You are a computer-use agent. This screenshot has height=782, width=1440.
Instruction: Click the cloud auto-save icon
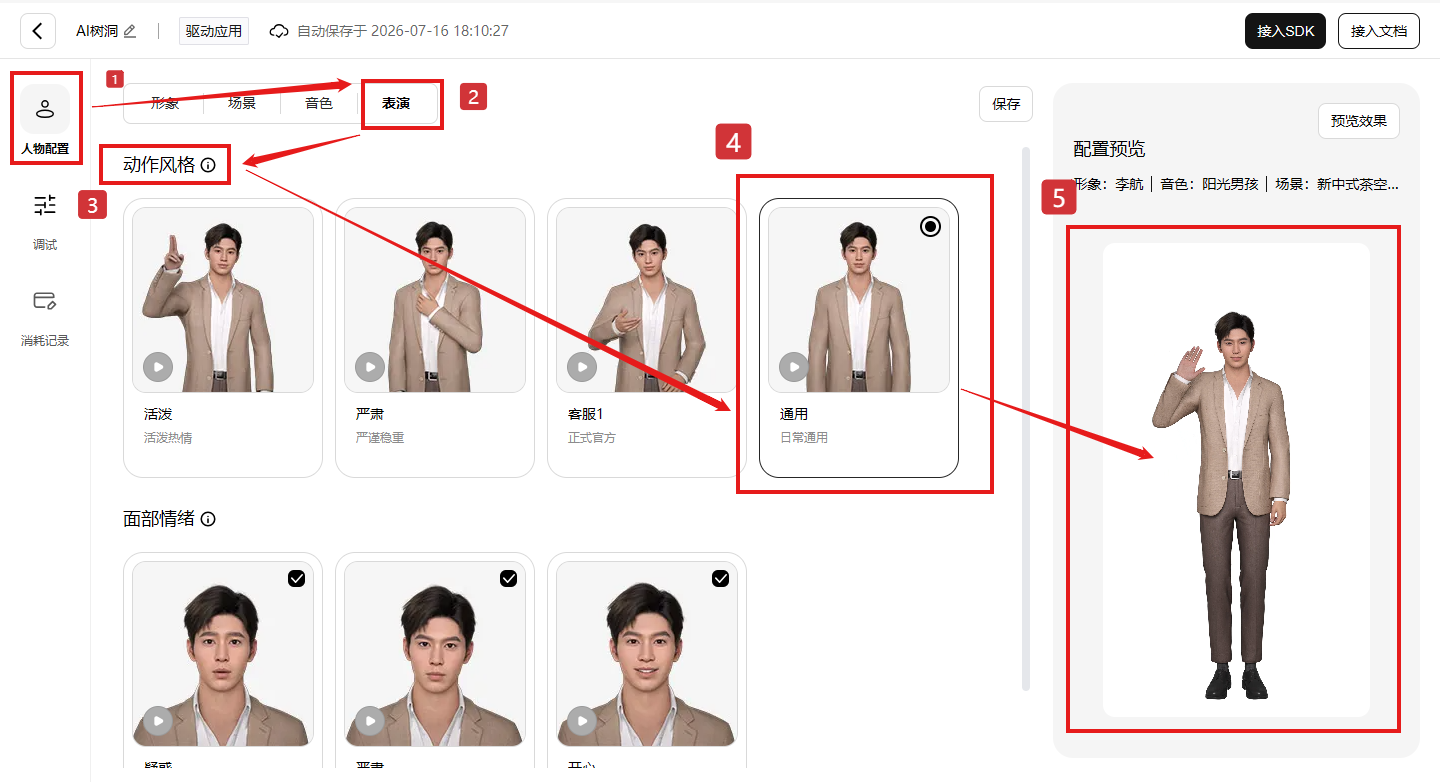coord(279,31)
